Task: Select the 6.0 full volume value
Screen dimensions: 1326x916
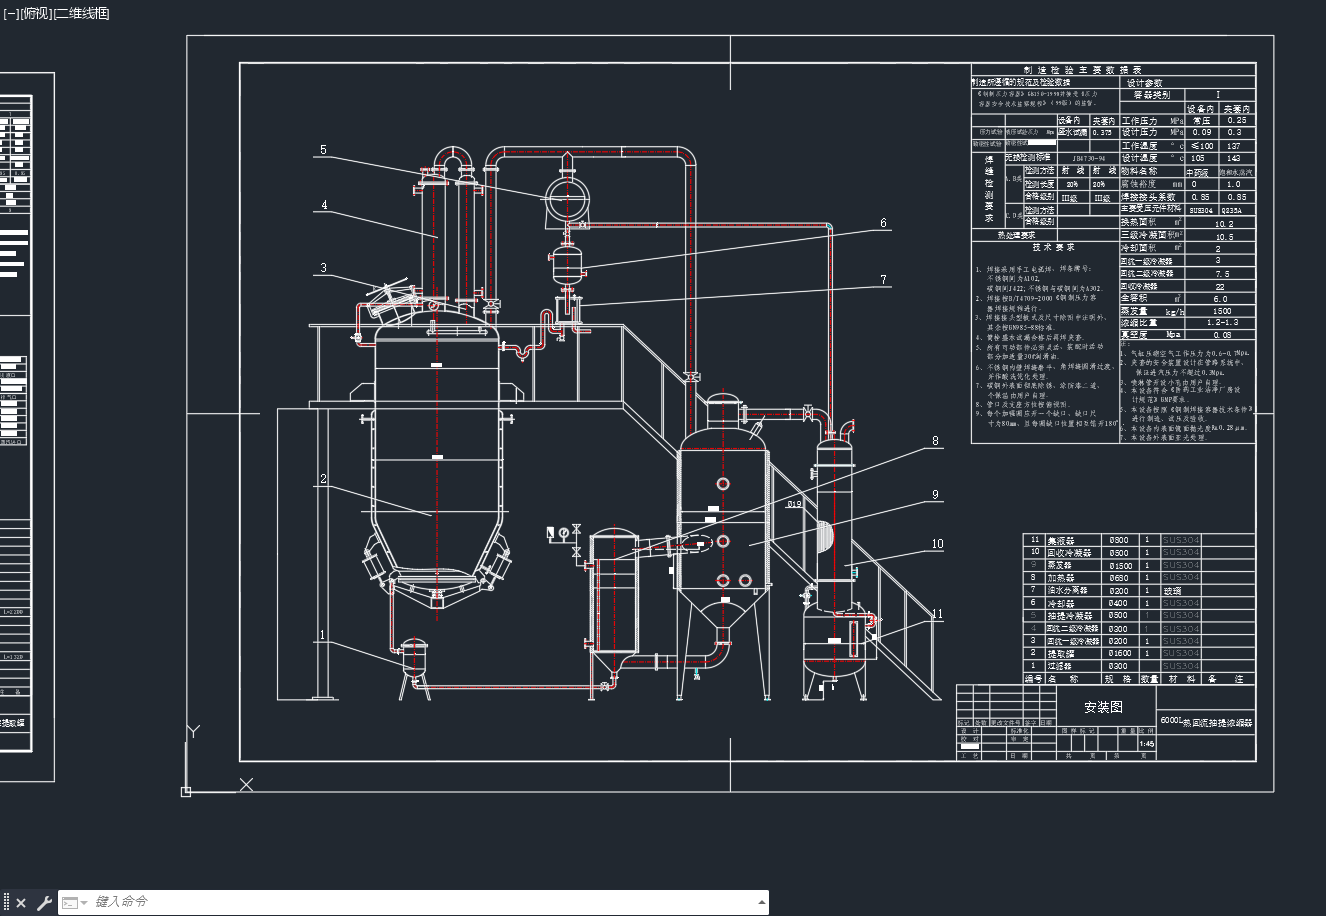Action: pyautogui.click(x=1220, y=299)
